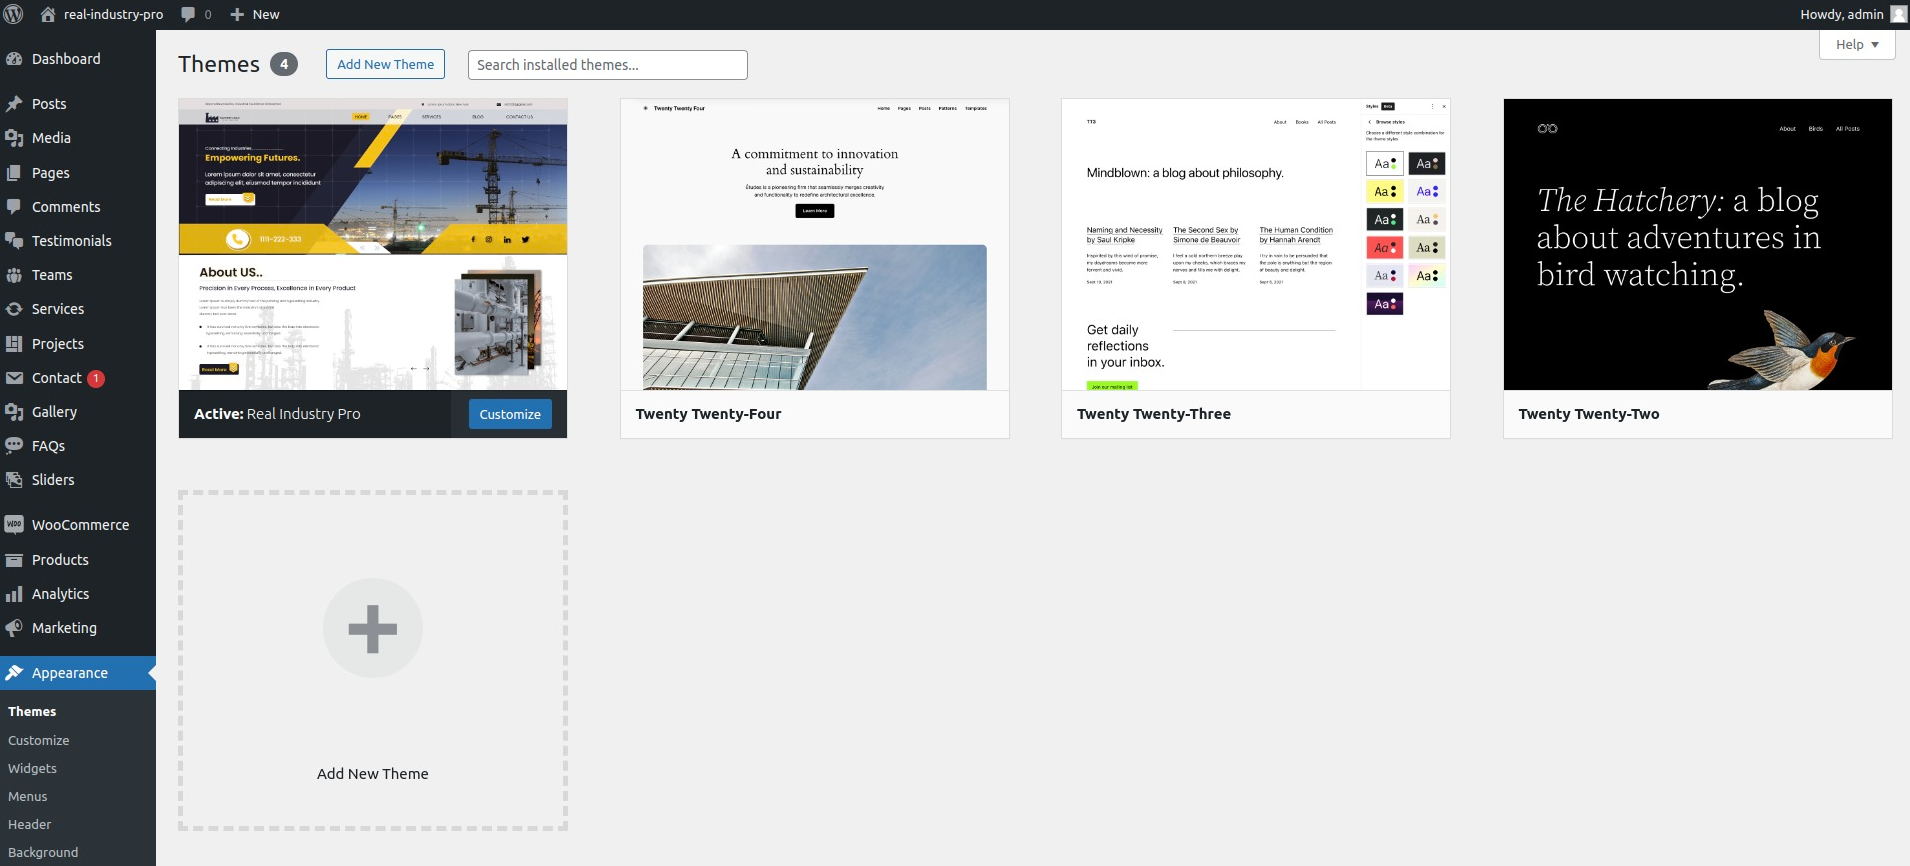Click the Posts pushpin icon
Image resolution: width=1910 pixels, height=866 pixels.
(x=14, y=104)
